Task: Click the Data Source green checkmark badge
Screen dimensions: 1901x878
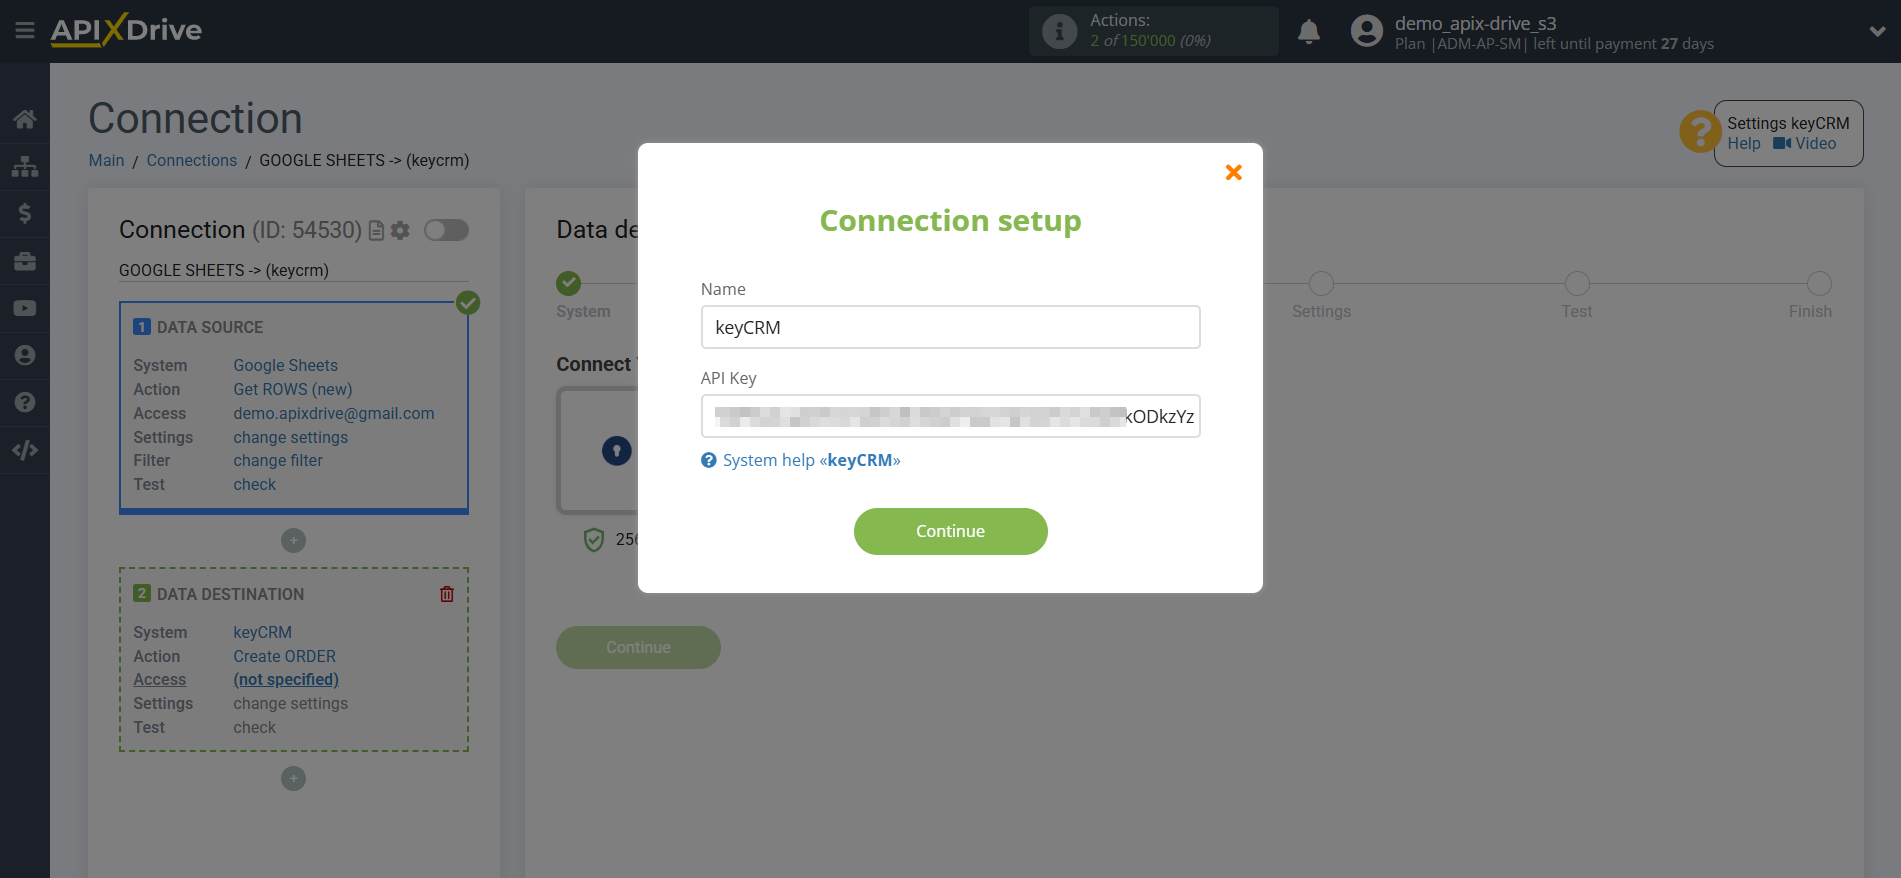Action: 468,302
